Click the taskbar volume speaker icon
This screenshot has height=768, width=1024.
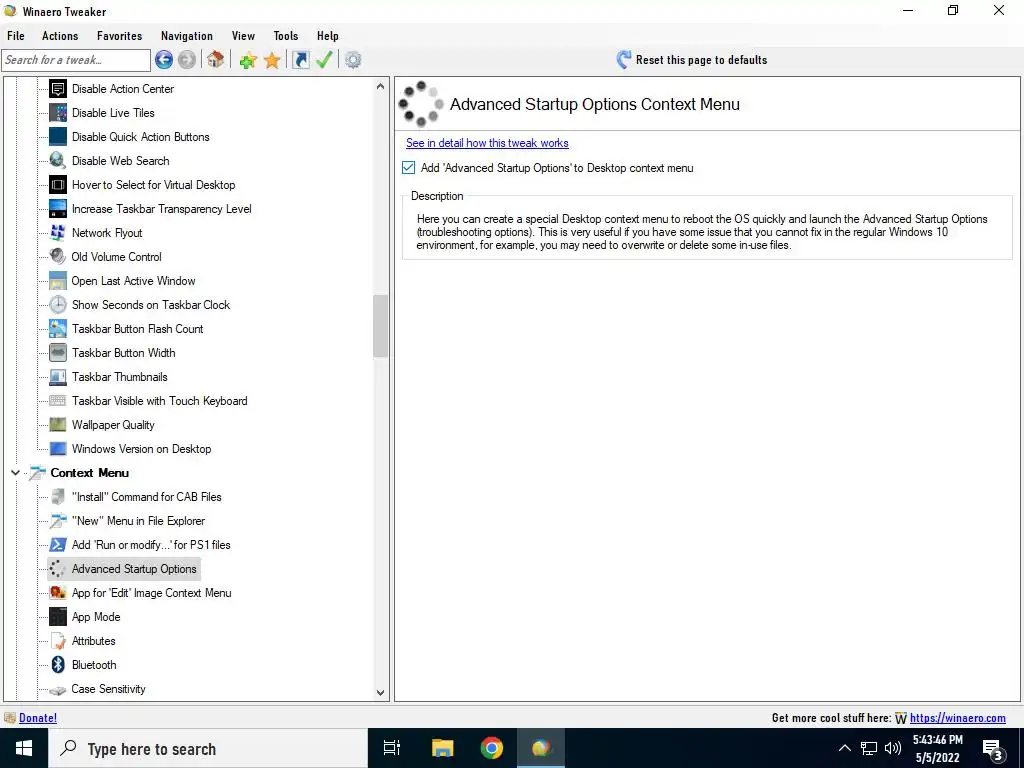pyautogui.click(x=892, y=748)
